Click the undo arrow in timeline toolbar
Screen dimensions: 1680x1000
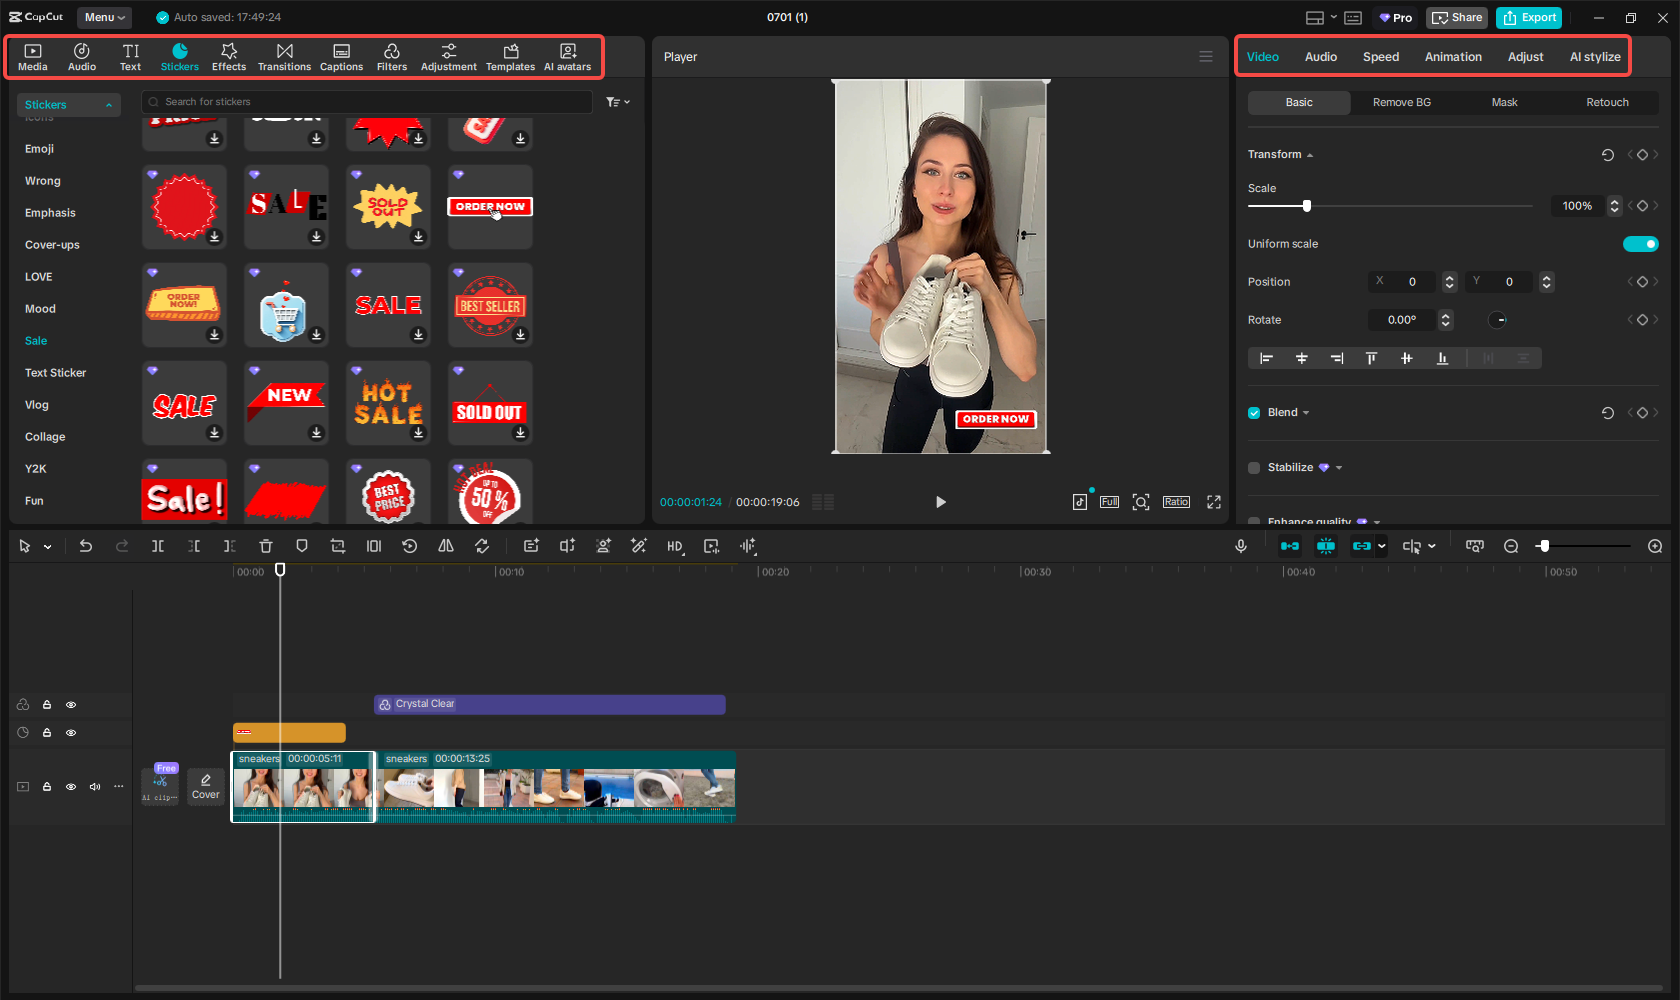[x=86, y=546]
